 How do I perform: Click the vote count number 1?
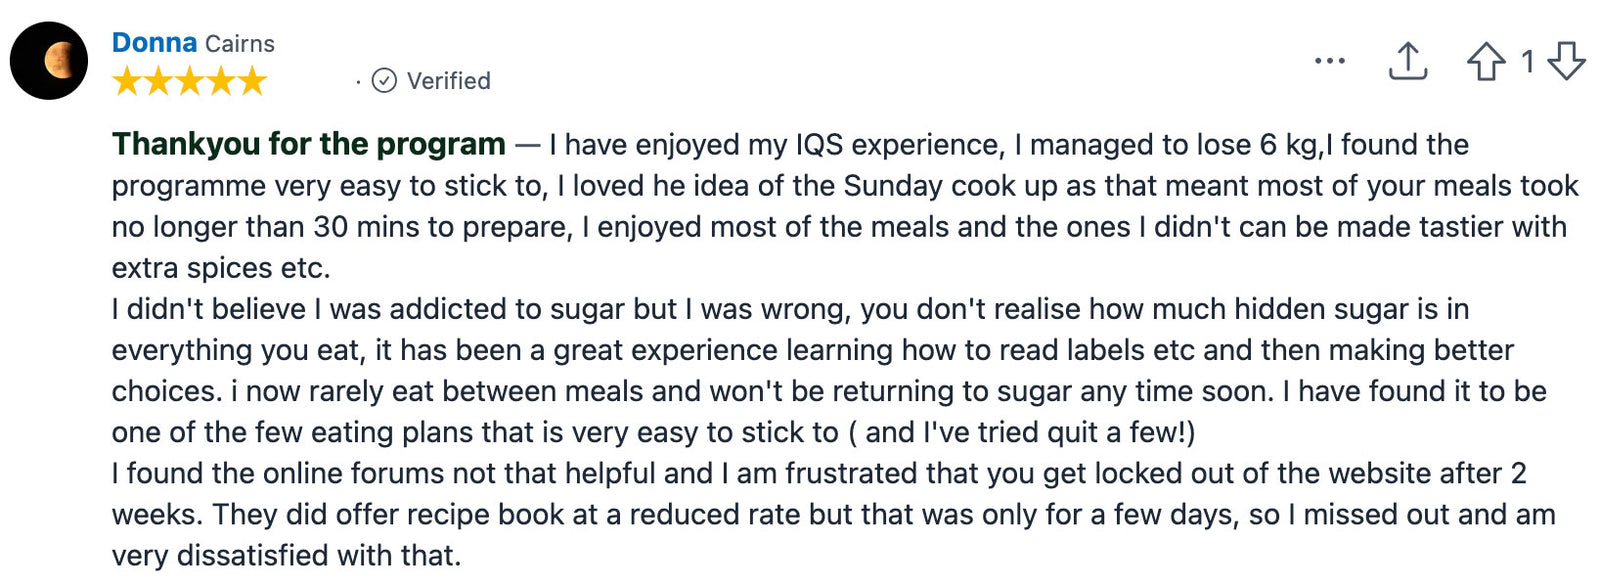(1527, 62)
